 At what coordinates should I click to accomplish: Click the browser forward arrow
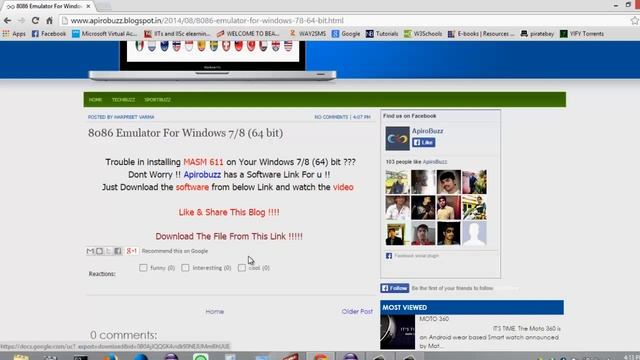[21, 20]
